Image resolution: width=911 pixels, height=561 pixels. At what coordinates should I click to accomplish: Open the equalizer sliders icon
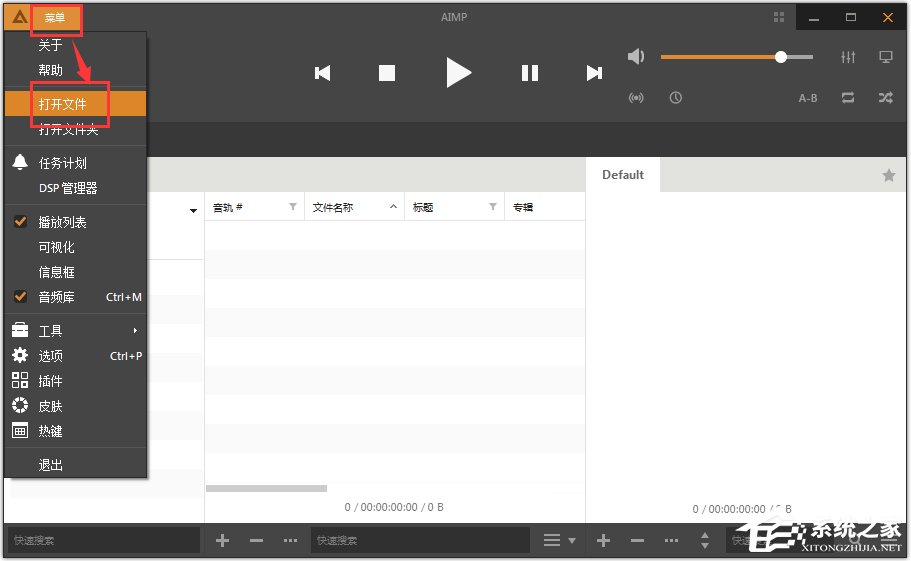tap(848, 57)
